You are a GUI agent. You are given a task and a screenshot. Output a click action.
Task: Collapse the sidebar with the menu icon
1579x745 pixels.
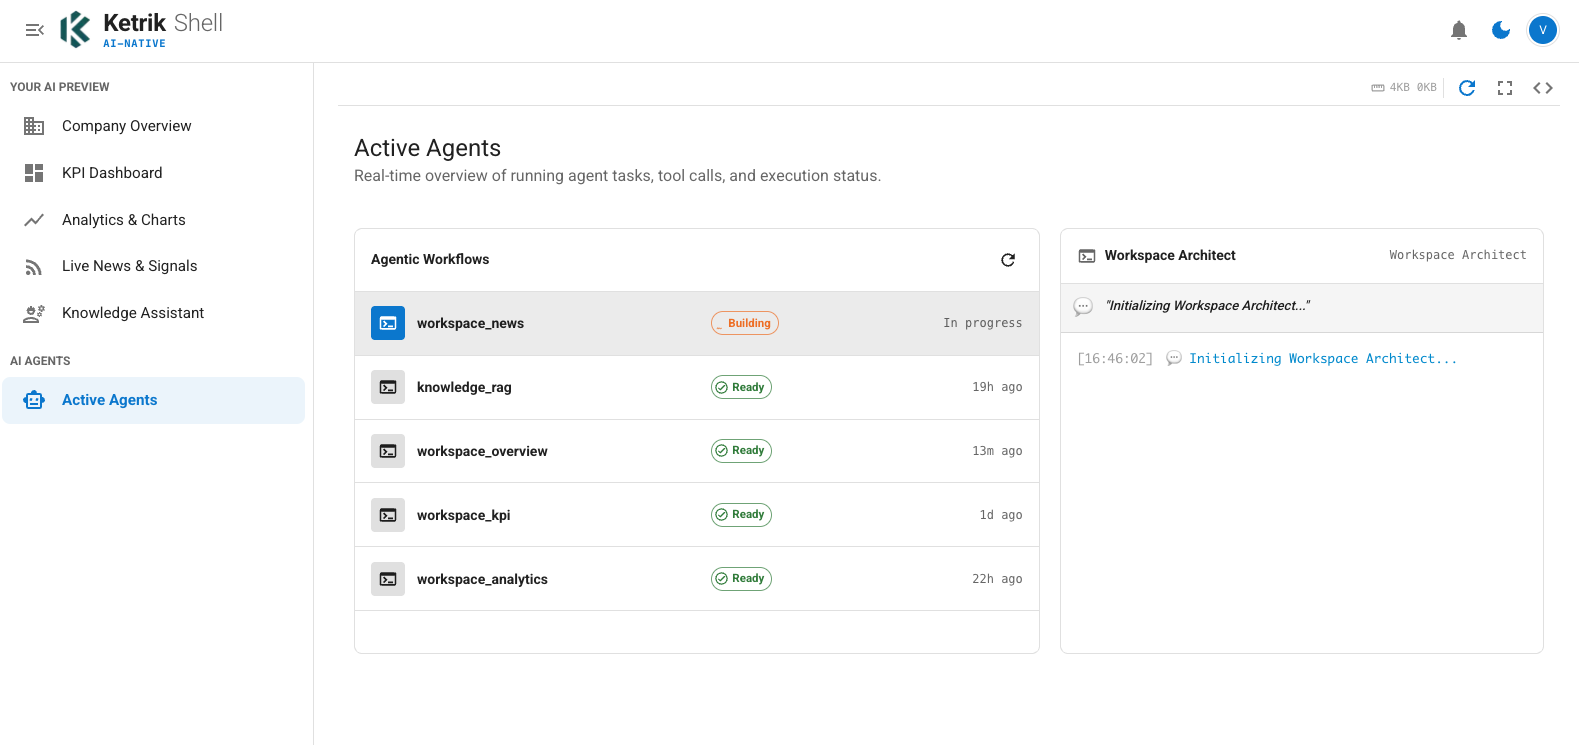[34, 30]
